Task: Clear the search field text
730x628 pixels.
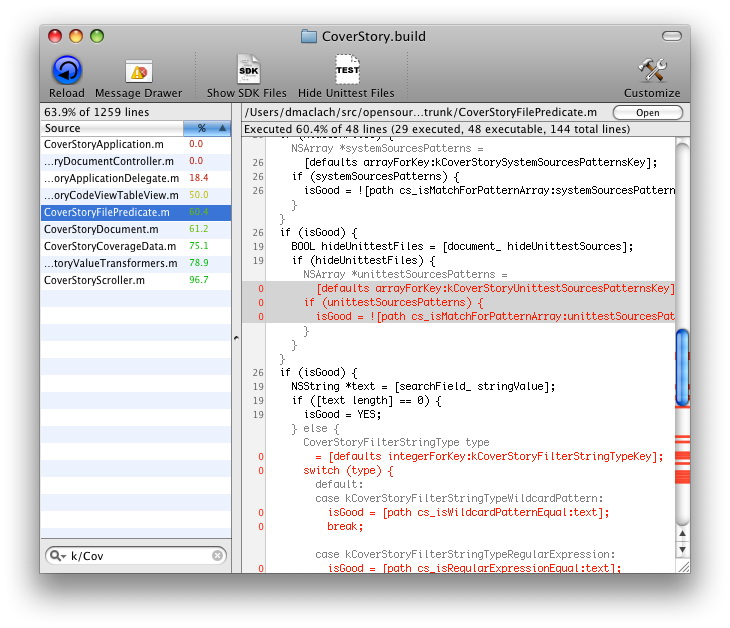Action: coord(217,556)
